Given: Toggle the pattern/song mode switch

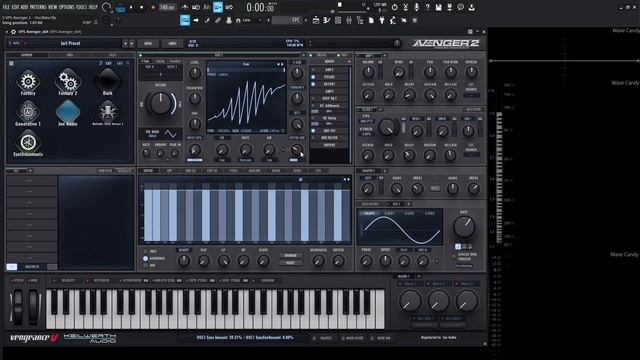Looking at the screenshot, I should (x=120, y=8).
